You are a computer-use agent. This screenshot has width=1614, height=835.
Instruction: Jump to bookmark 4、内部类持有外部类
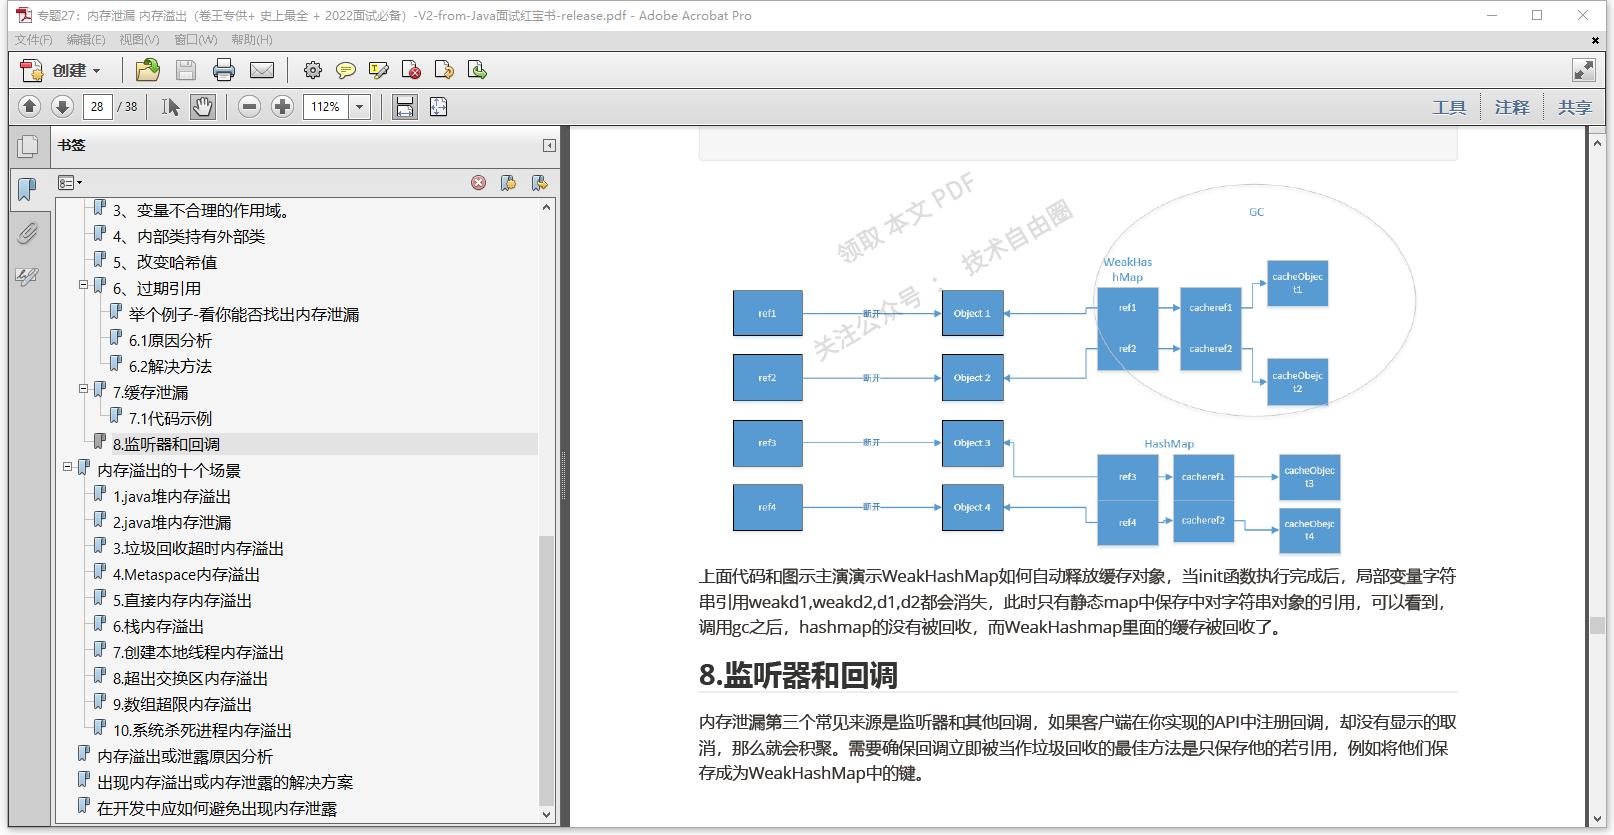coord(189,236)
